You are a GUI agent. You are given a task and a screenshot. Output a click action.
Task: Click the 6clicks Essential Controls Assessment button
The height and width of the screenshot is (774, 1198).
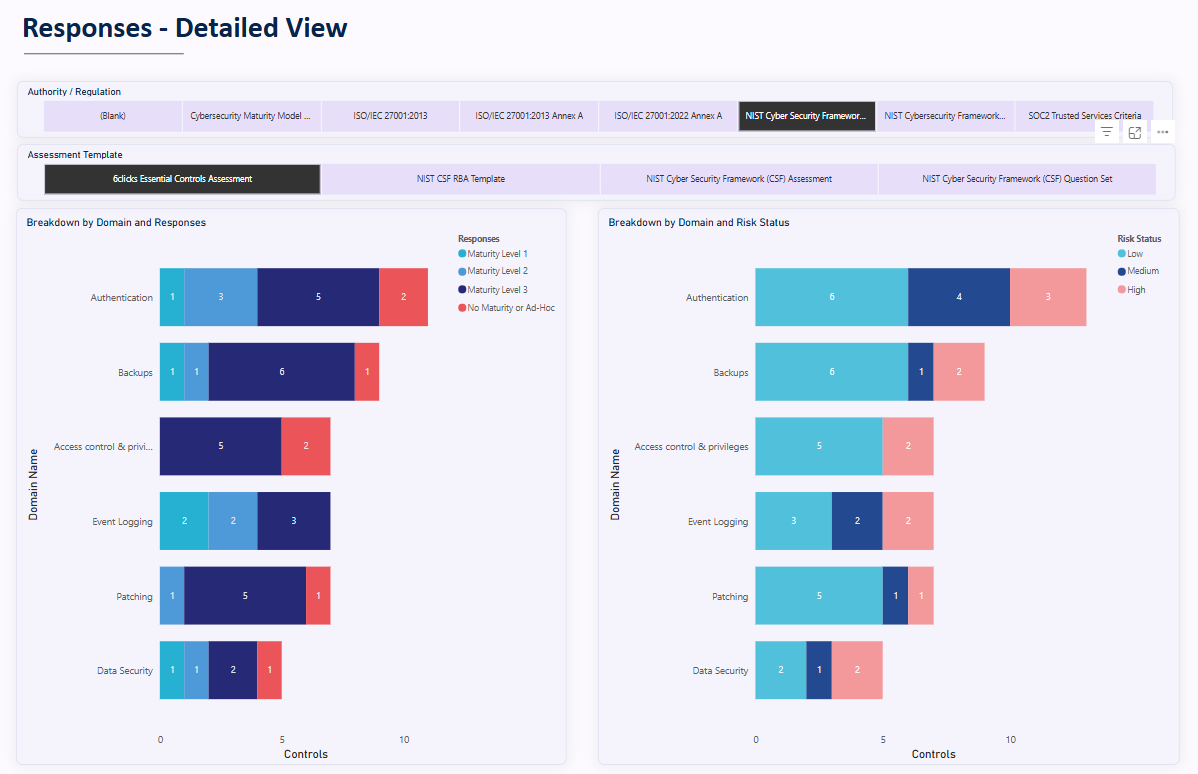181,179
